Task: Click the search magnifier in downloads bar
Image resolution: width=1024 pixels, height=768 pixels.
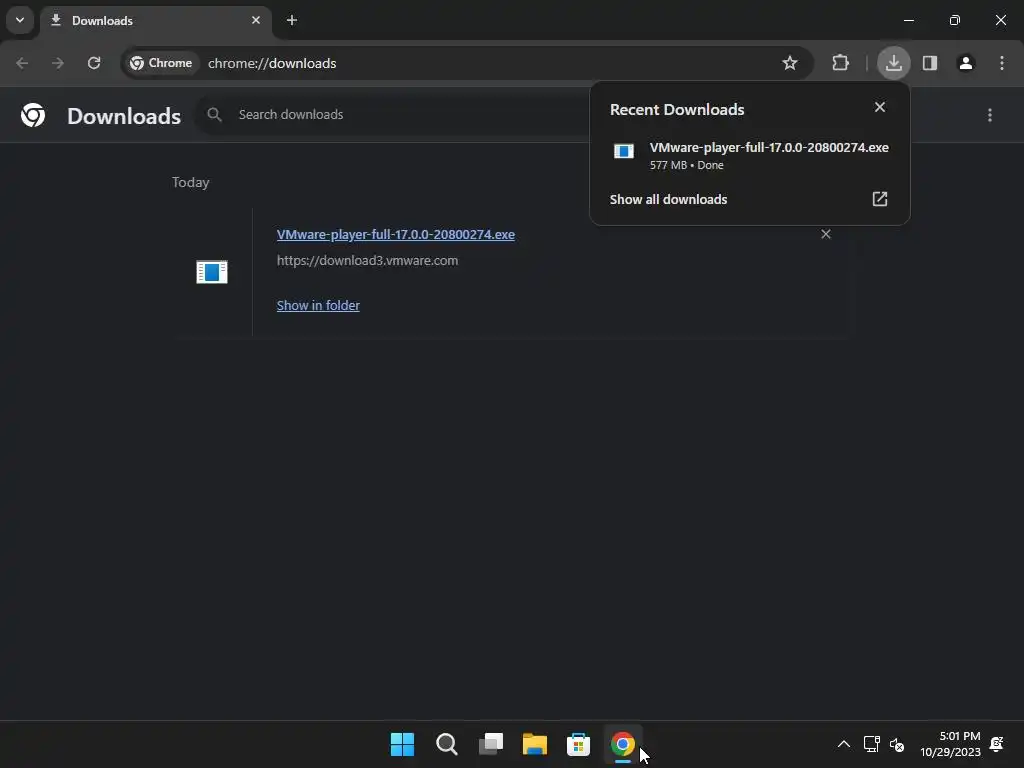Action: click(x=214, y=115)
